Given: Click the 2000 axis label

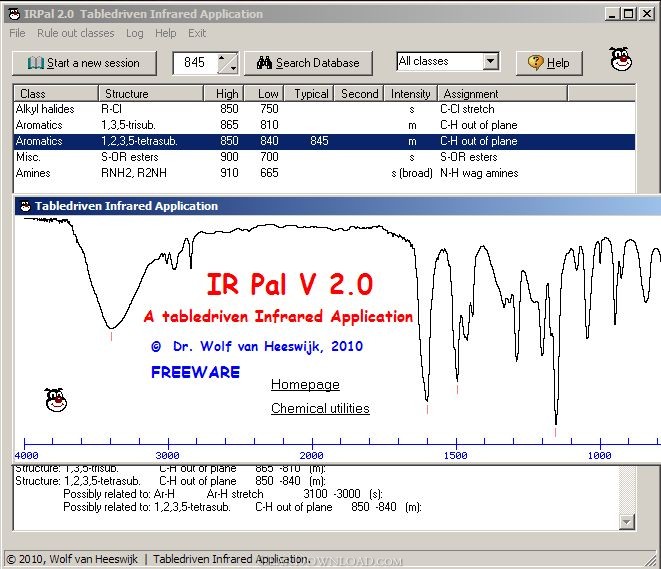Looking at the screenshot, I should click(312, 456).
